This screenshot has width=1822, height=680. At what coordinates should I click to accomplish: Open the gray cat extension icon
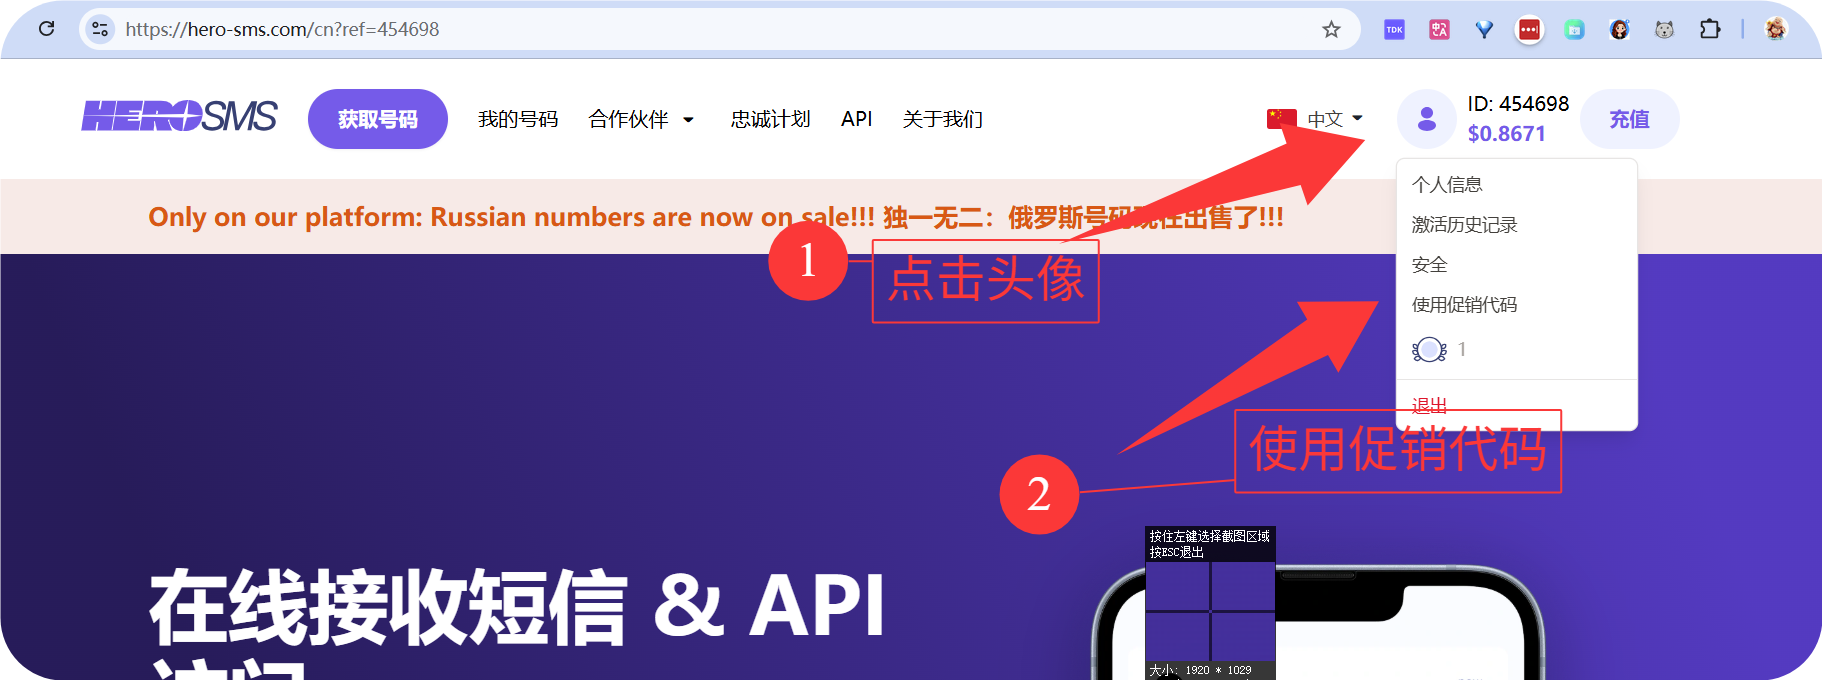point(1664,29)
